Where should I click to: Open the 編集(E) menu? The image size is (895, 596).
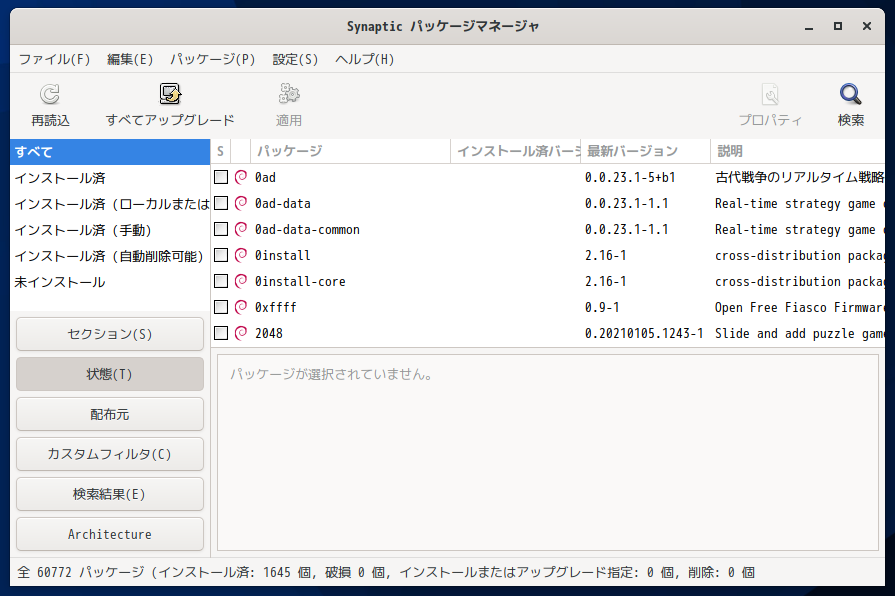pos(130,59)
